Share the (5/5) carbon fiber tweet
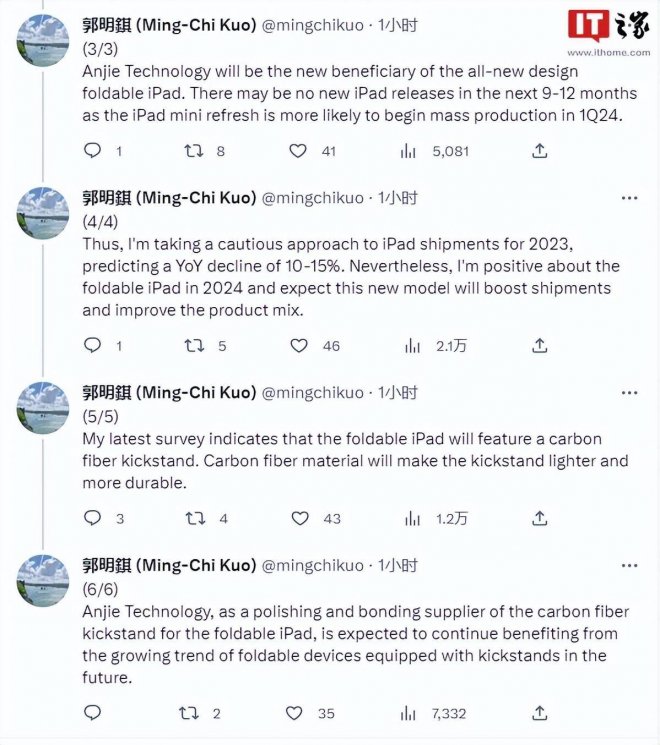This screenshot has height=745, width=660. pos(539,518)
